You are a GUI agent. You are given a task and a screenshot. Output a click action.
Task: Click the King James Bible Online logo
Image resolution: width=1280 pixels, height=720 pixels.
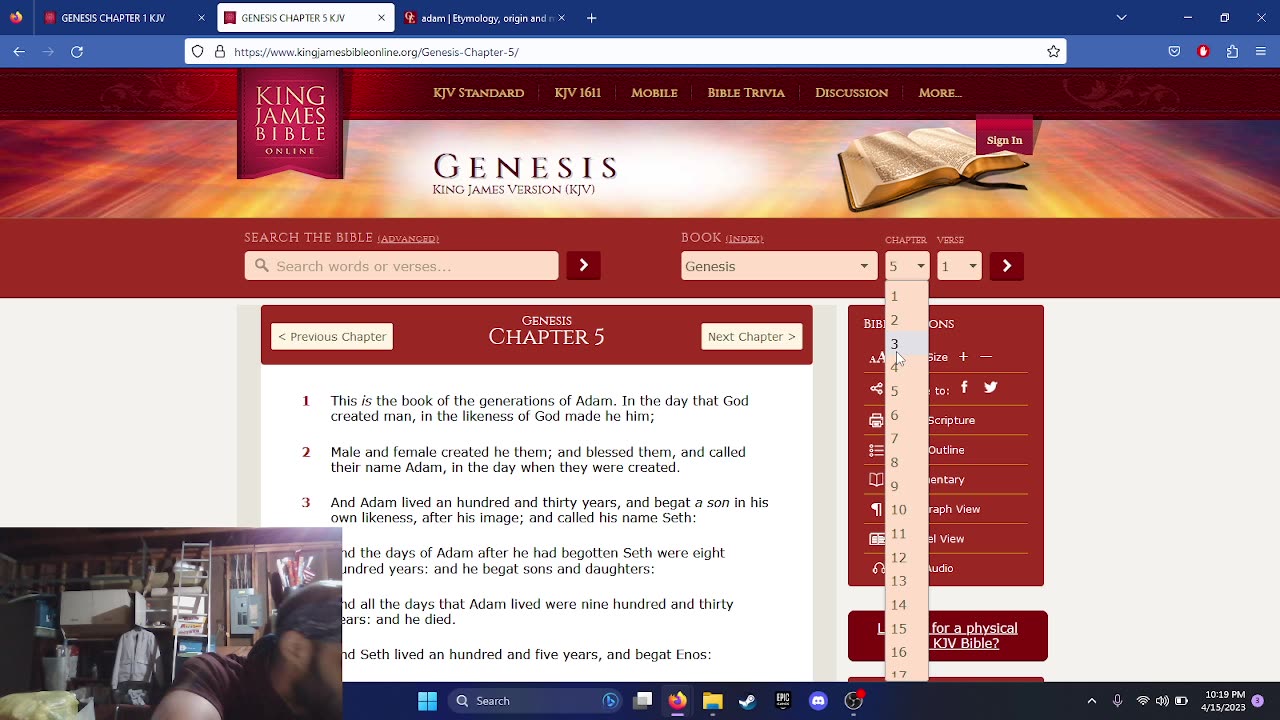[x=290, y=123]
